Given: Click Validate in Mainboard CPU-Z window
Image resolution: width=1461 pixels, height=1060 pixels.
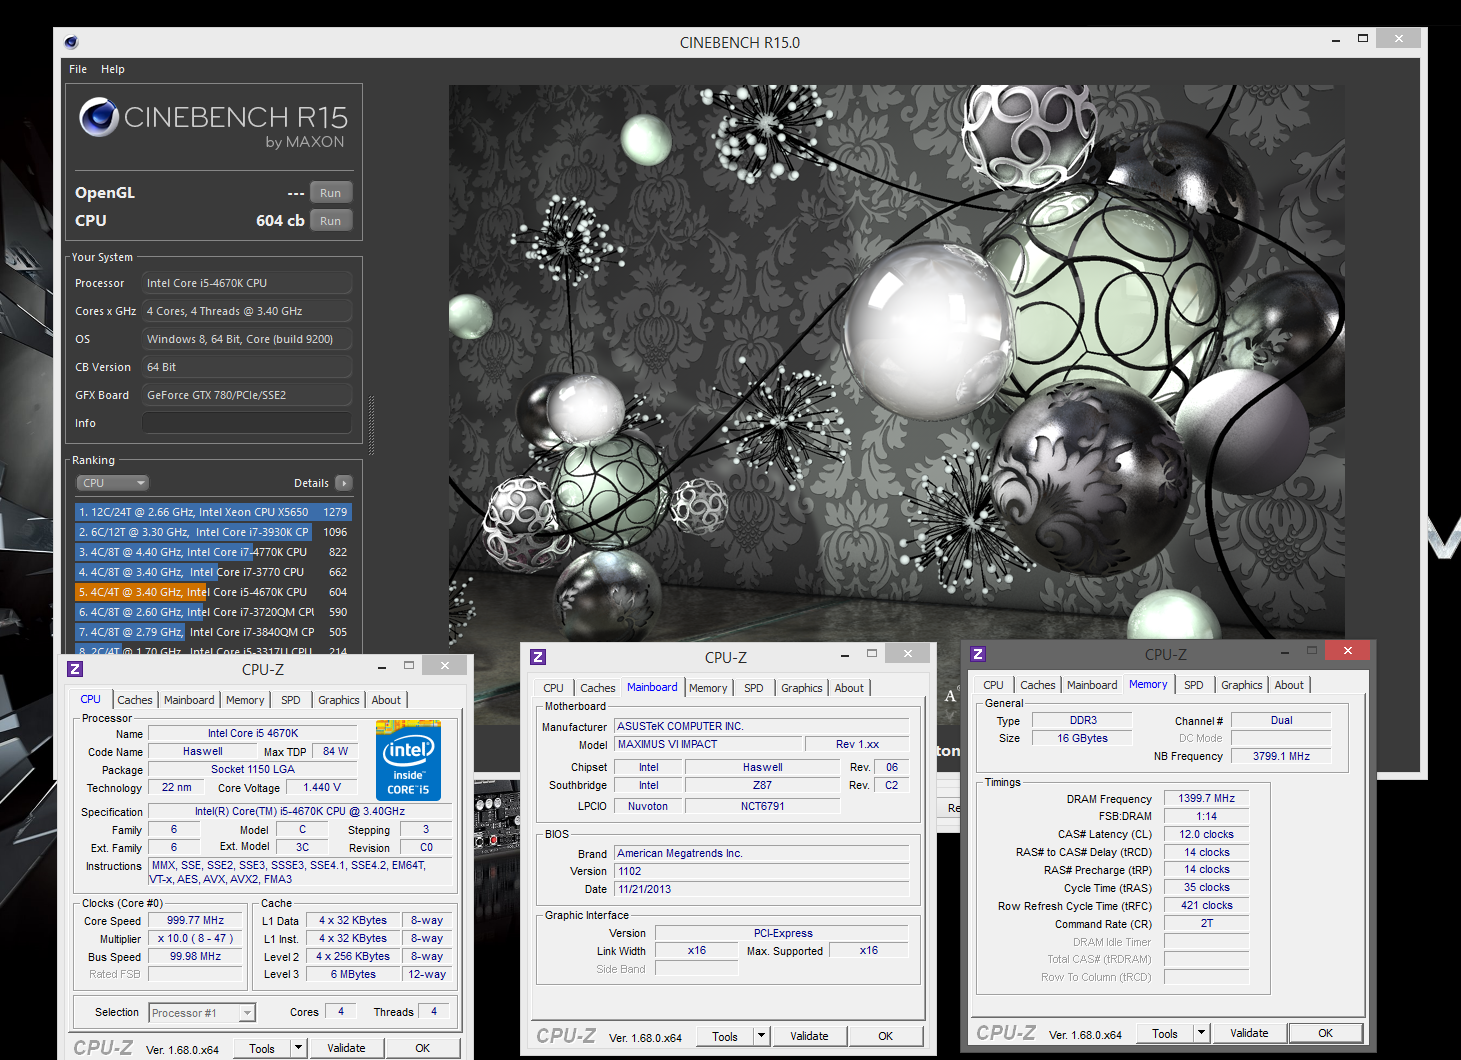Looking at the screenshot, I should (809, 1036).
